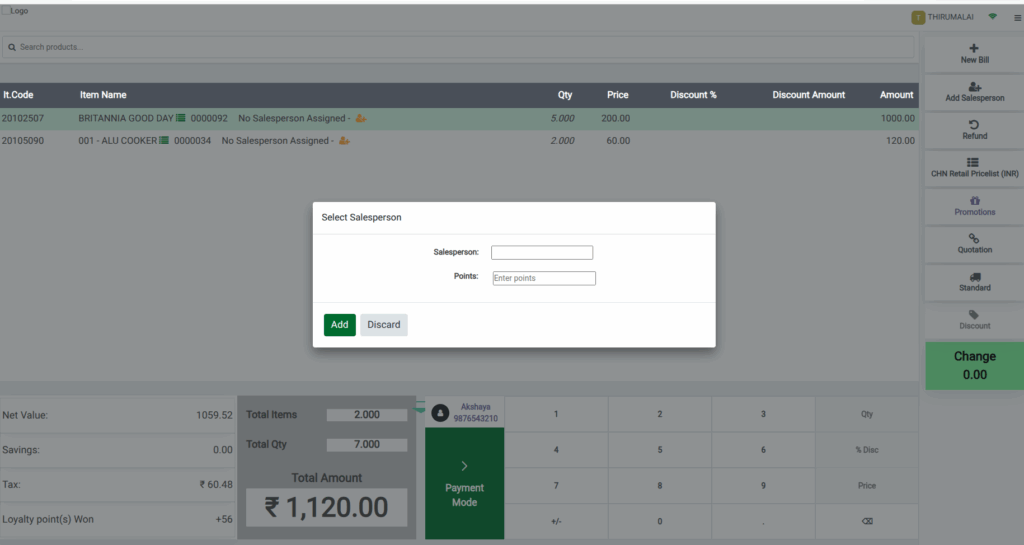Open the THIRUMALAI user profile
Screen dimensions: 1024x545
coord(942,17)
